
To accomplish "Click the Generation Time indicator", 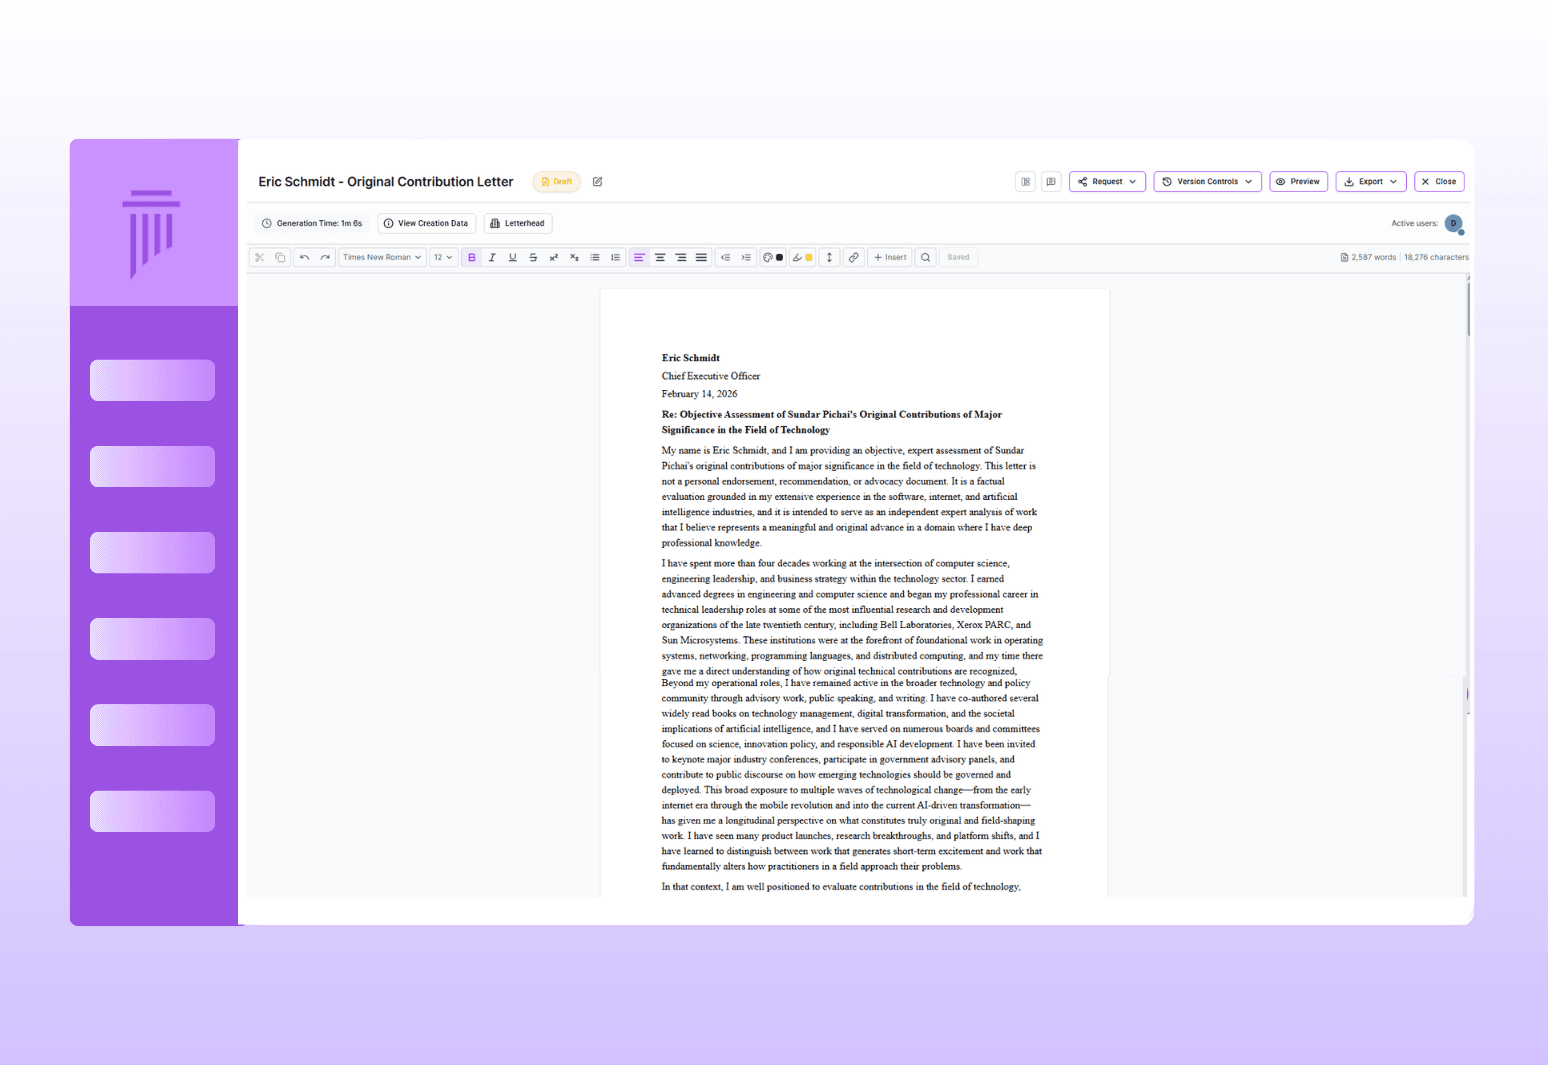I will tap(312, 223).
